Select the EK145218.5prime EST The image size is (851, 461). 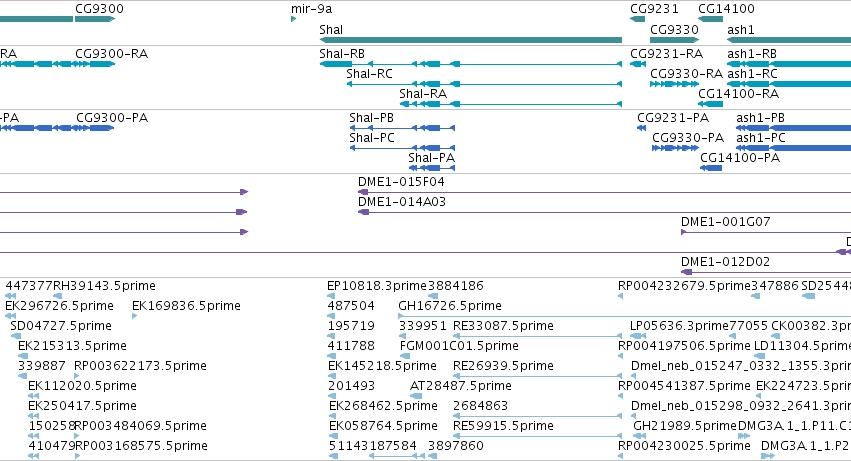pos(333,376)
